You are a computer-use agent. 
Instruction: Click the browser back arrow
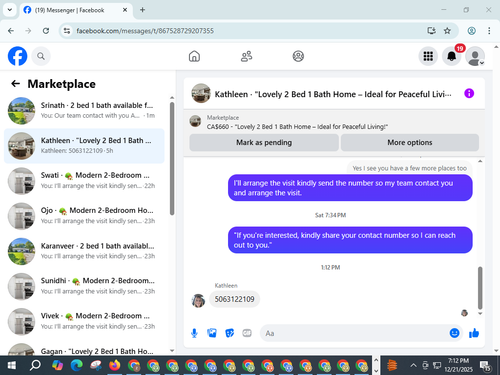coord(11,31)
